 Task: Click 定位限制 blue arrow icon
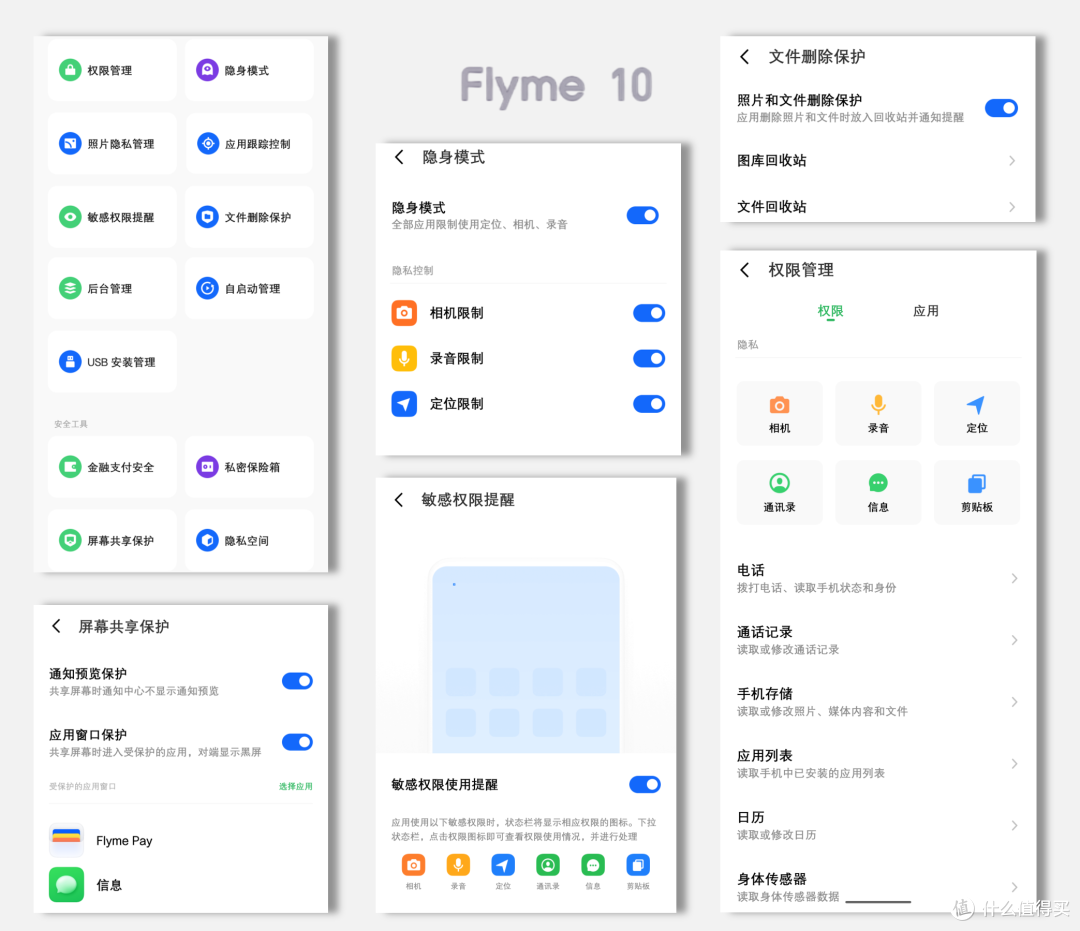[404, 404]
